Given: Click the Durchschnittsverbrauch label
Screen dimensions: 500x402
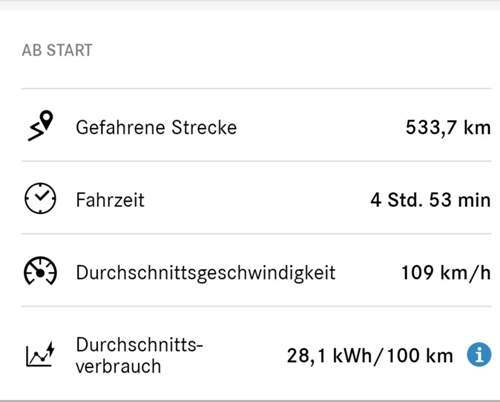Looking at the screenshot, I should click(139, 355).
